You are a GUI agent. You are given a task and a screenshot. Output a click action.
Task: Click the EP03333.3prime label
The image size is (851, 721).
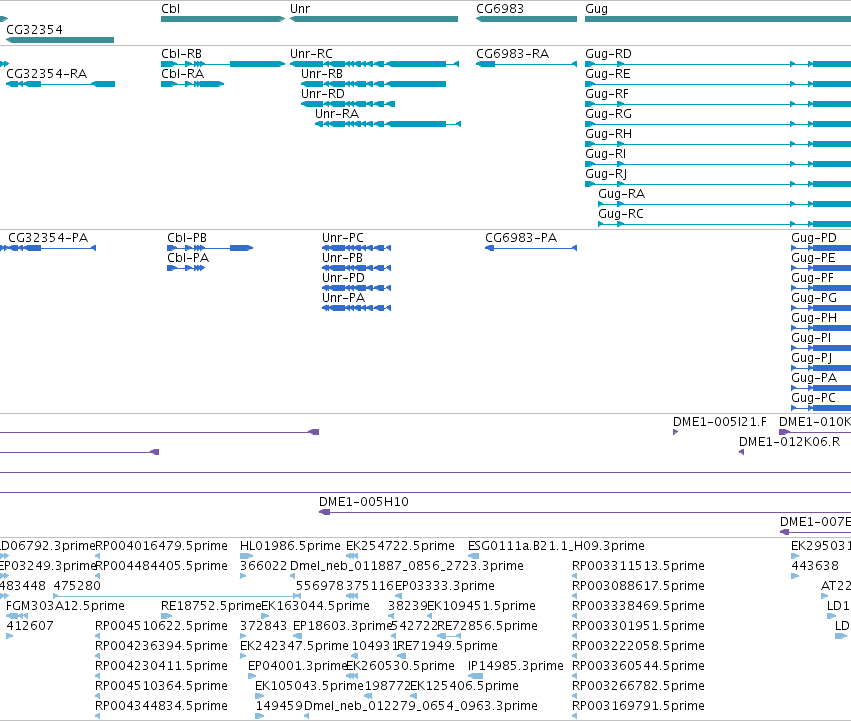point(445,586)
